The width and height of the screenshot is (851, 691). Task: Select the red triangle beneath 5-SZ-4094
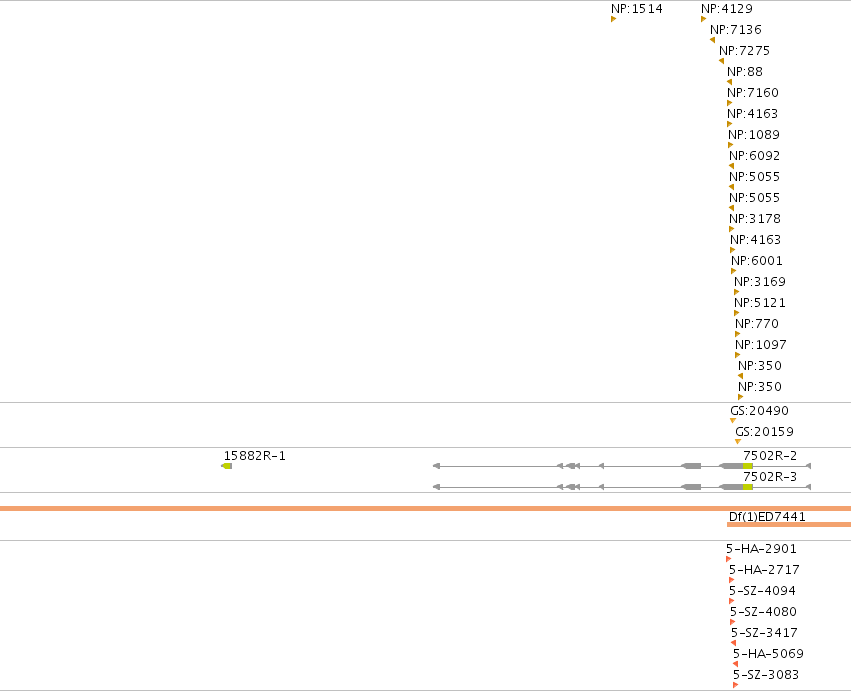click(x=732, y=601)
